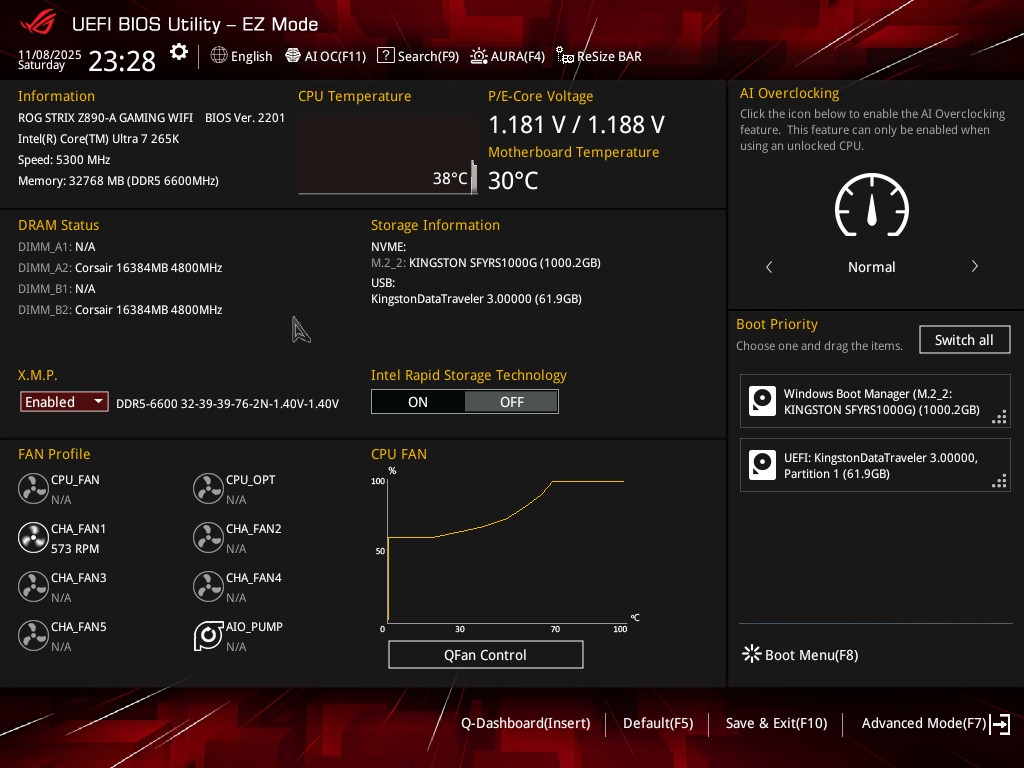The image size is (1024, 768).
Task: Set Intel Rapid Storage Technology to OFF
Action: [x=511, y=401]
